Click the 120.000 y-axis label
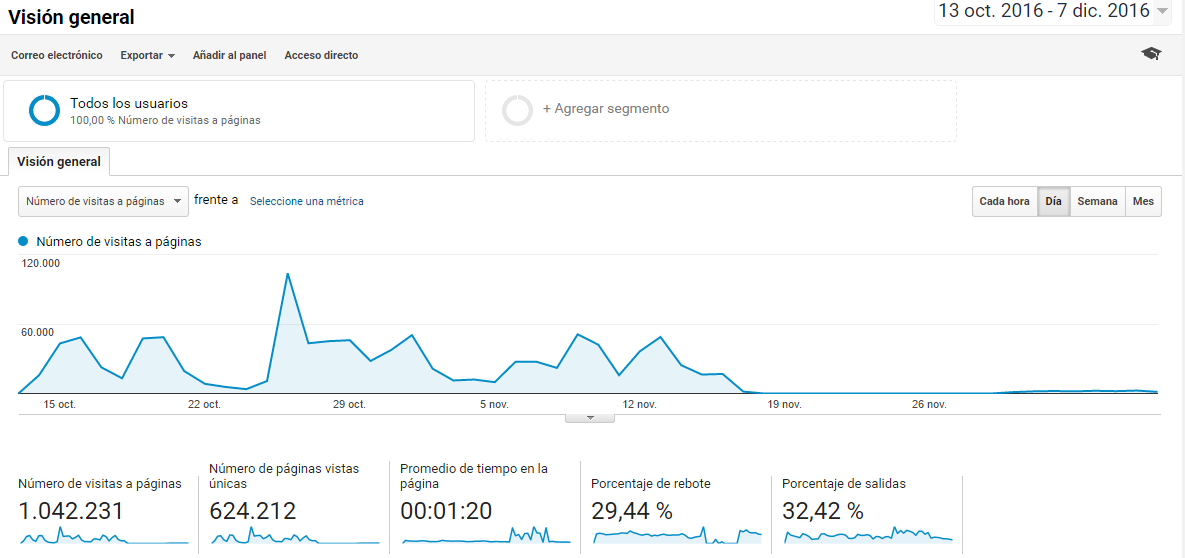Screen dimensions: 1185x558 (41, 263)
